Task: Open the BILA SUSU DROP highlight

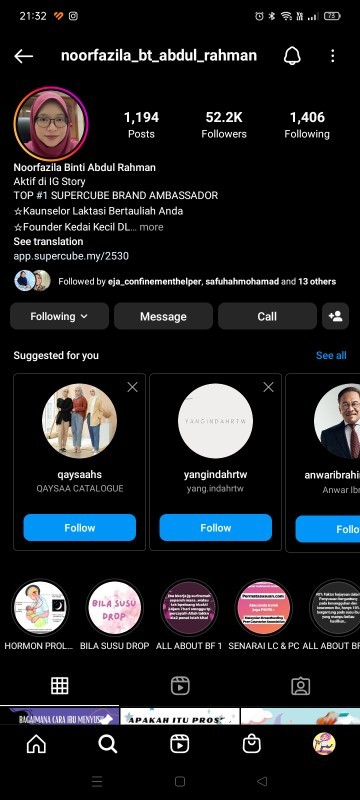Action: pyautogui.click(x=114, y=609)
